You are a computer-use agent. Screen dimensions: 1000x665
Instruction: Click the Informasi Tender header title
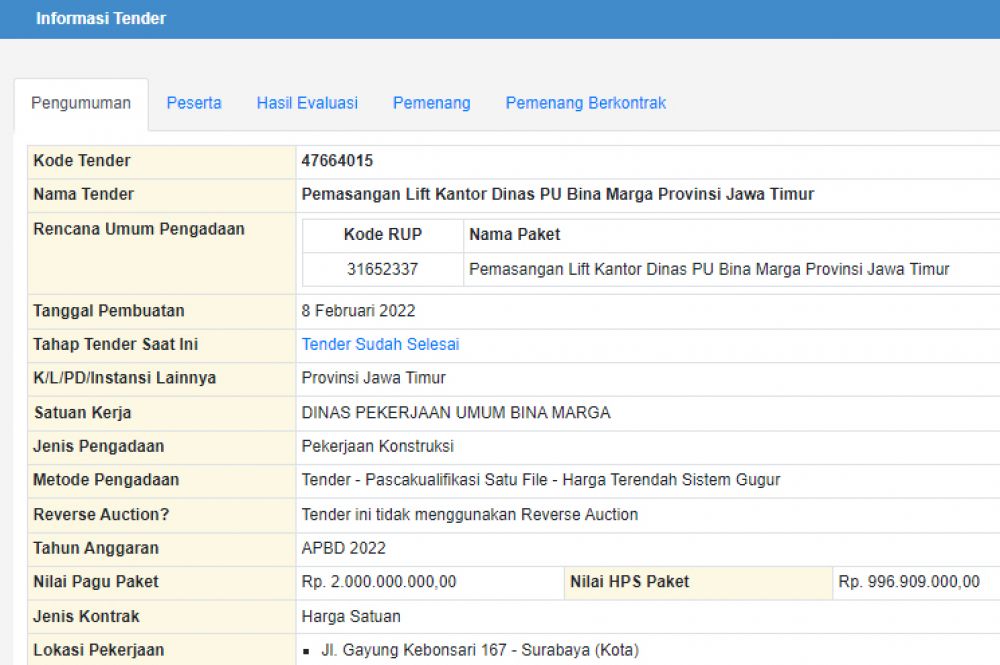(x=101, y=18)
